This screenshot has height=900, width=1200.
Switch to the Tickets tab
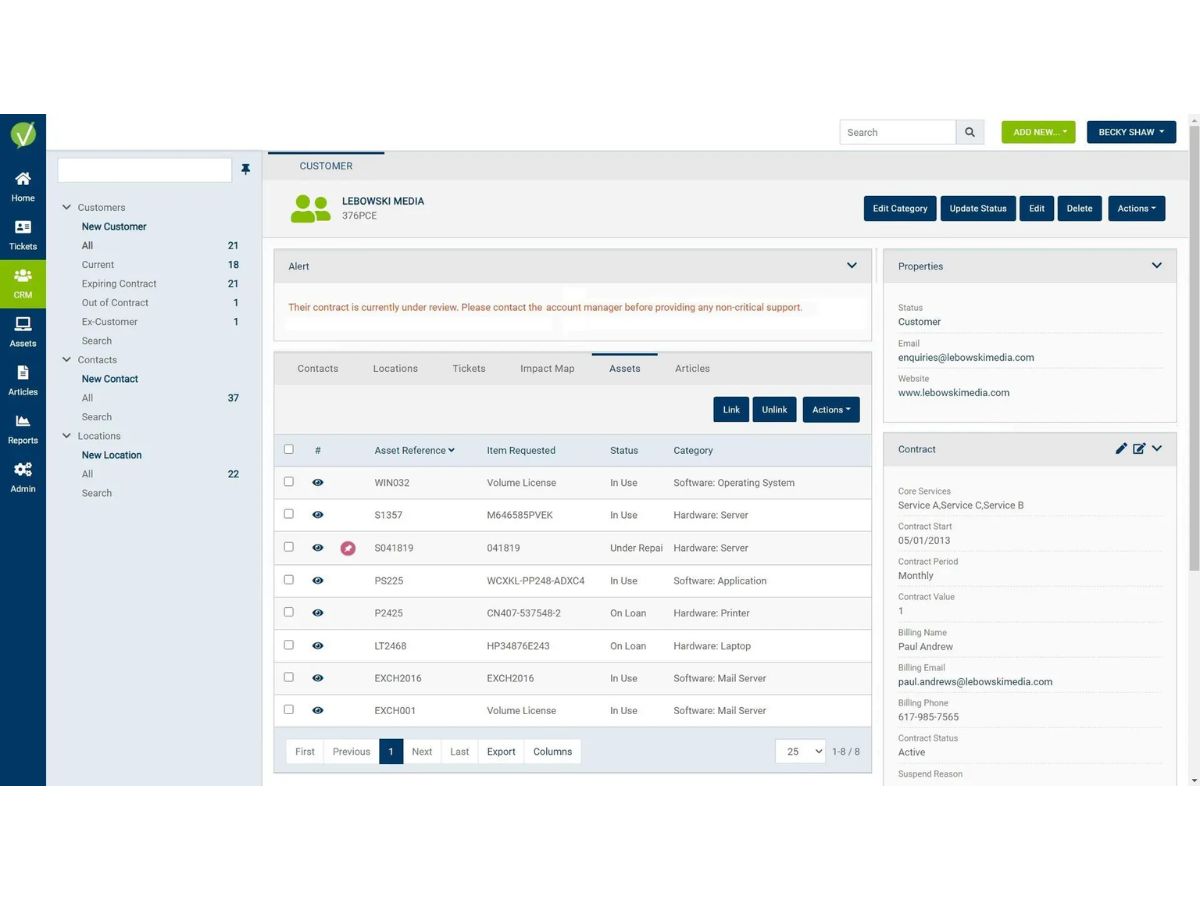click(469, 368)
